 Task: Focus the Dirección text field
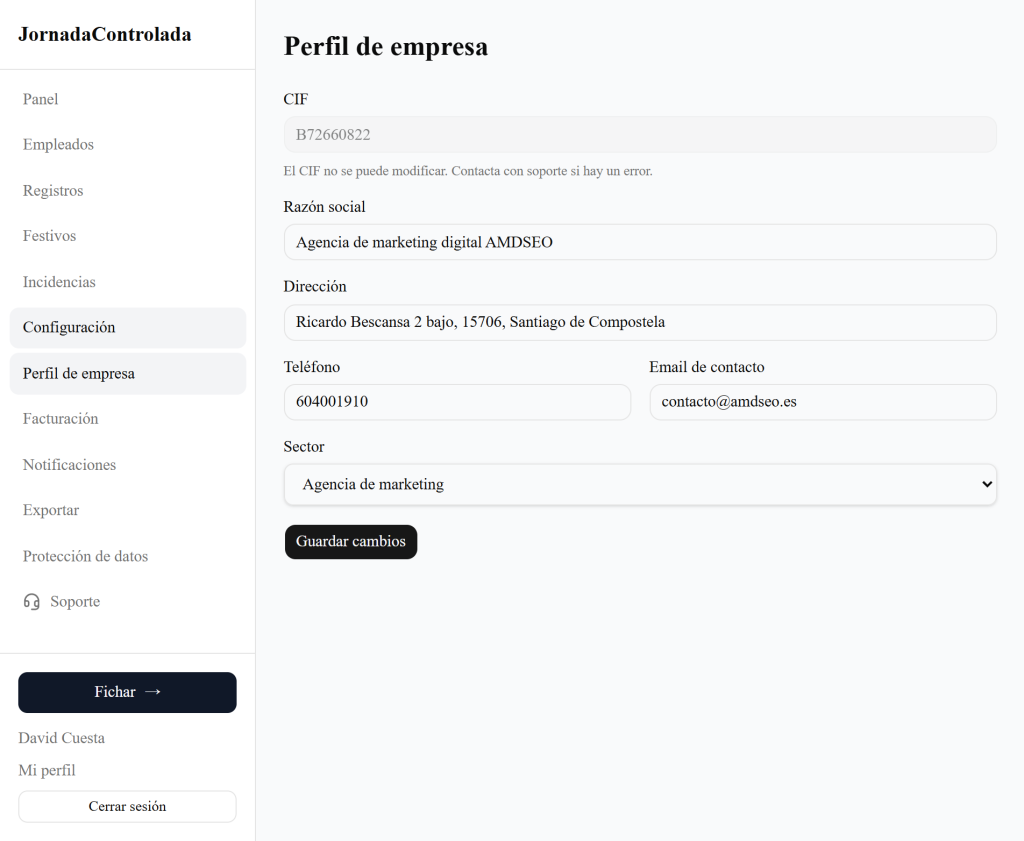pos(640,322)
